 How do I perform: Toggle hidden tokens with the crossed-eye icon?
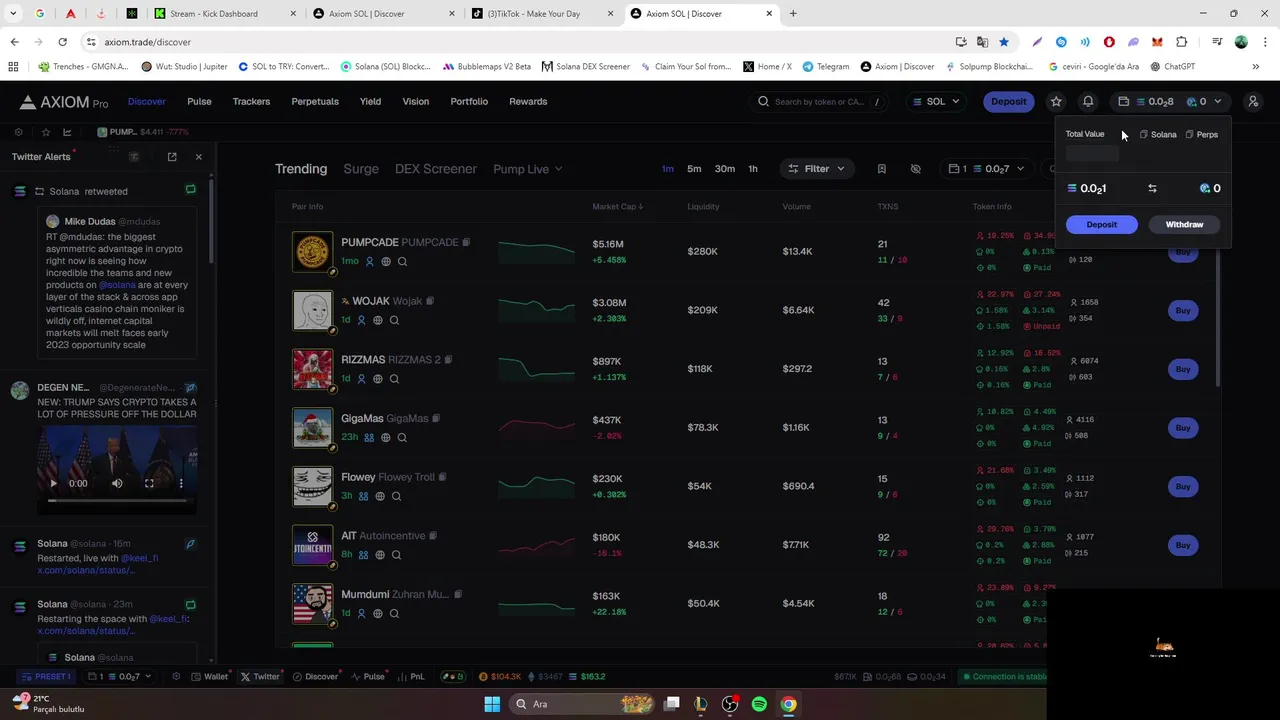[x=915, y=169]
